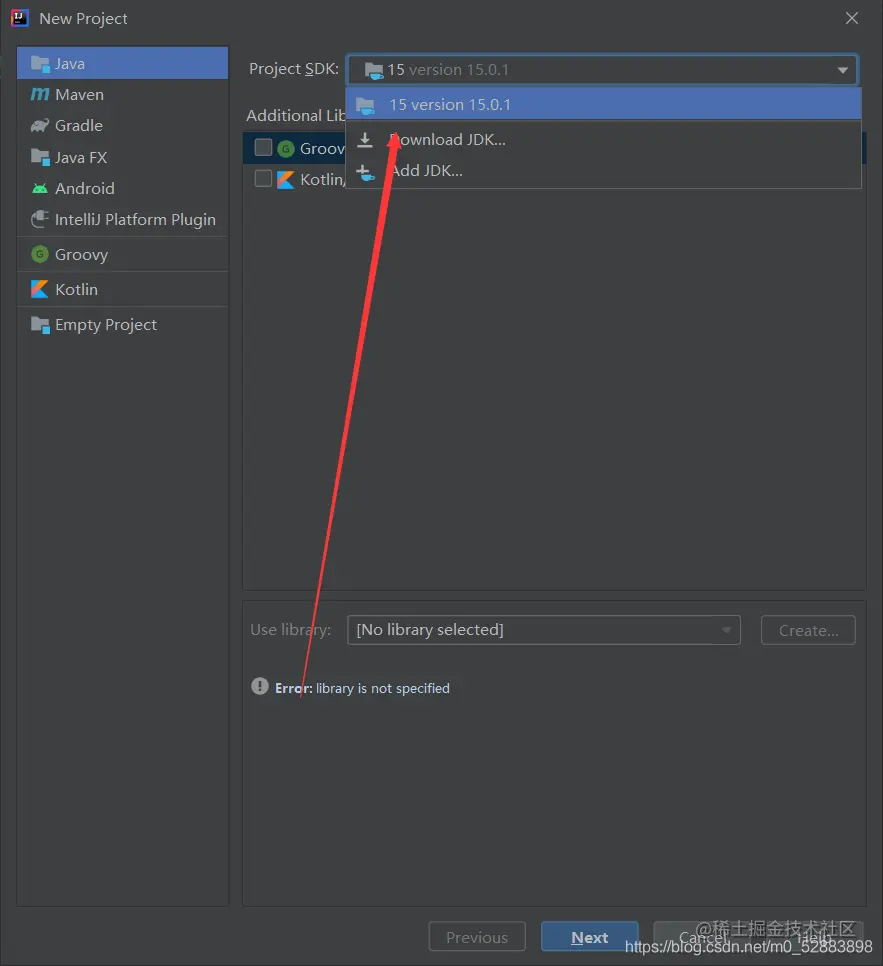Click the green Groovy icon in sidebar
The image size is (883, 966).
(x=40, y=254)
